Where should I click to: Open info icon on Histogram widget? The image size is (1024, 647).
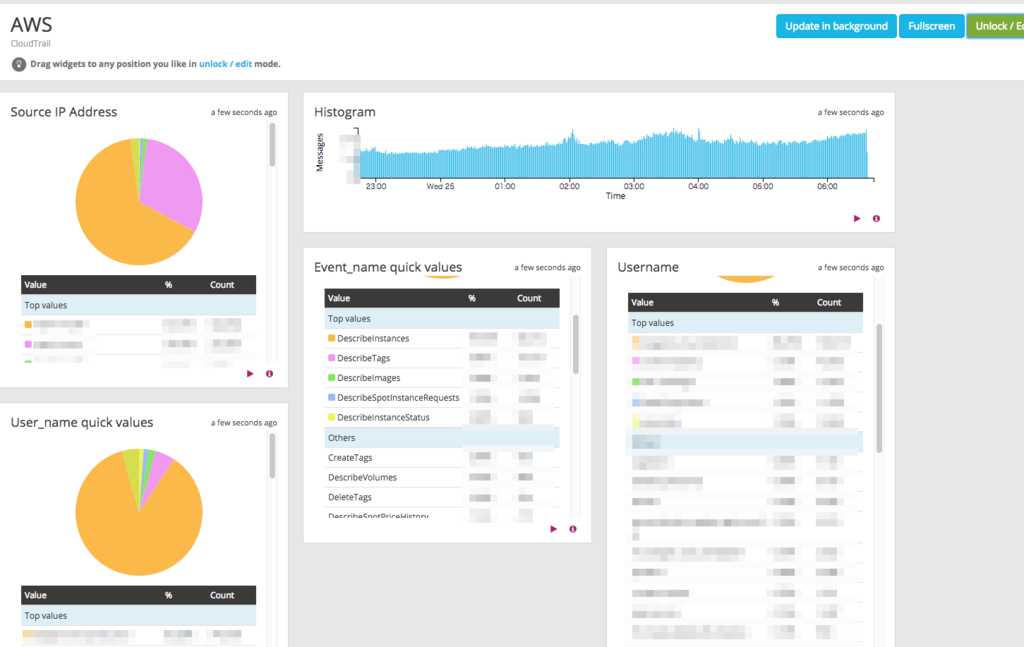(876, 218)
